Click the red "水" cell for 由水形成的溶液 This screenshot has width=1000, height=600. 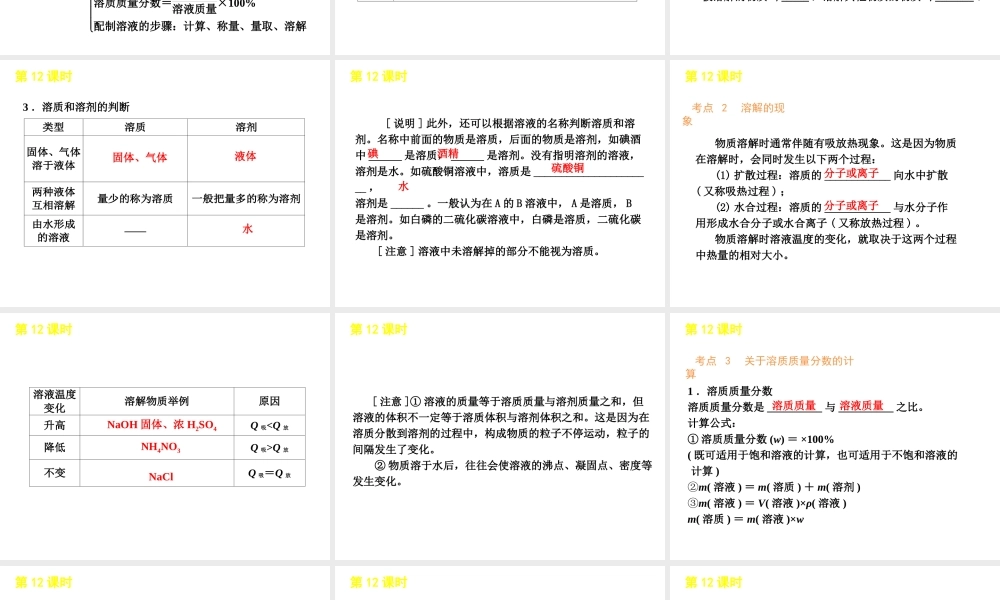245,231
